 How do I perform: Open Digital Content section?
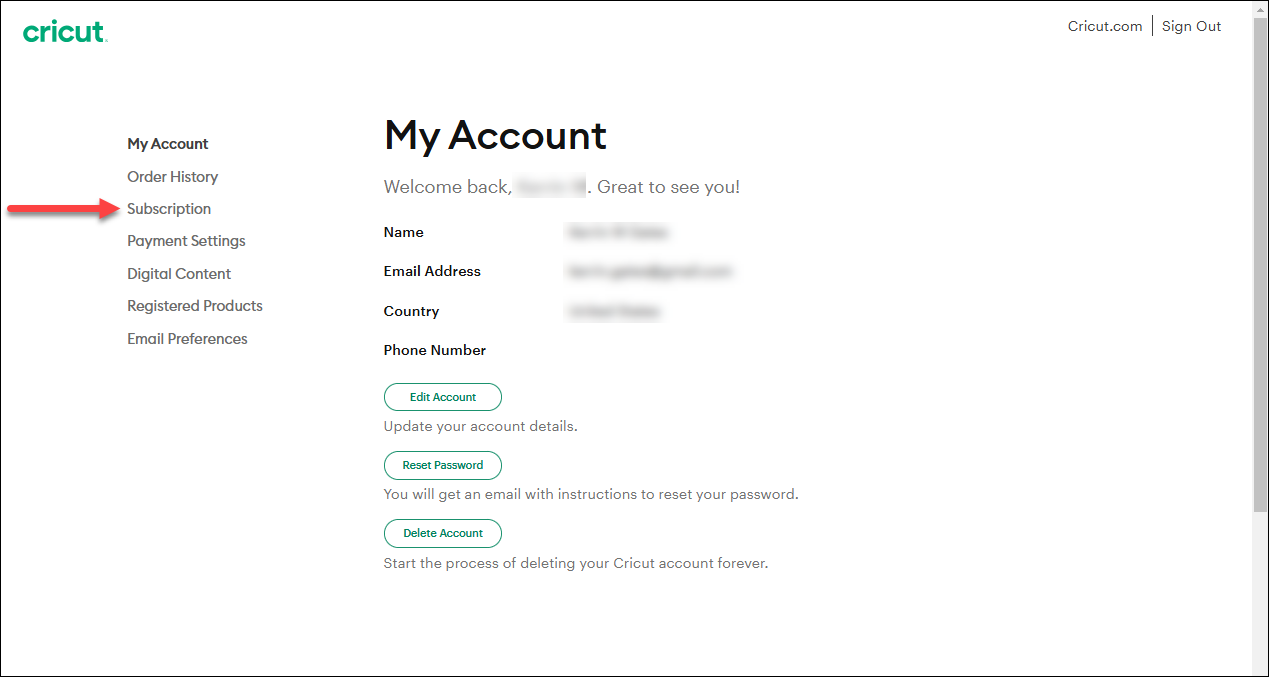[x=178, y=273]
